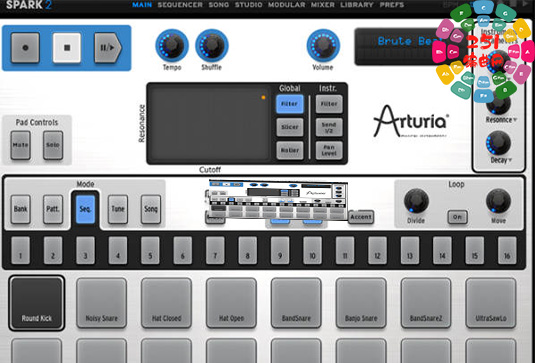Image resolution: width=535 pixels, height=363 pixels.
Task: Activate step button 1
Action: pos(20,251)
